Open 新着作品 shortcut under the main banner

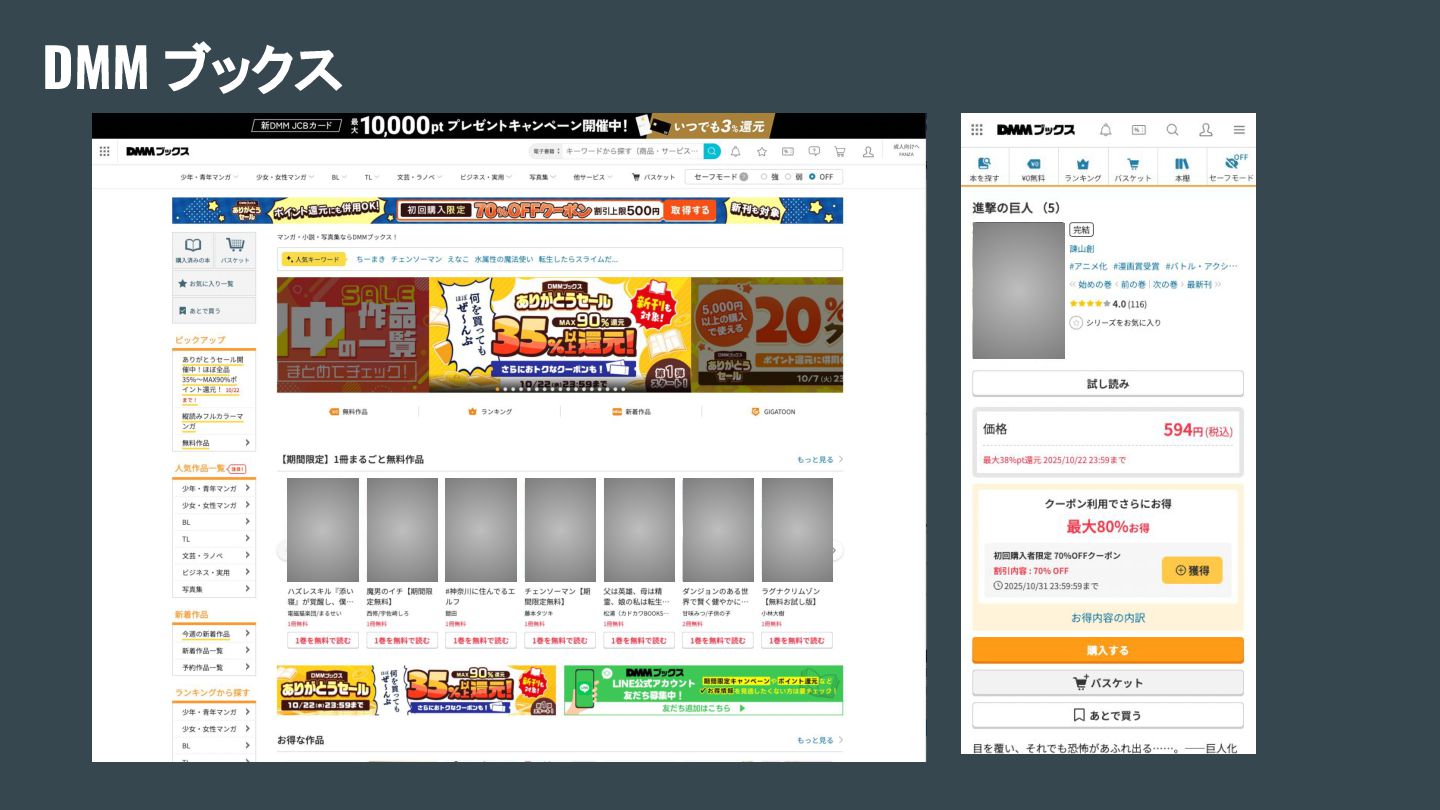point(631,411)
